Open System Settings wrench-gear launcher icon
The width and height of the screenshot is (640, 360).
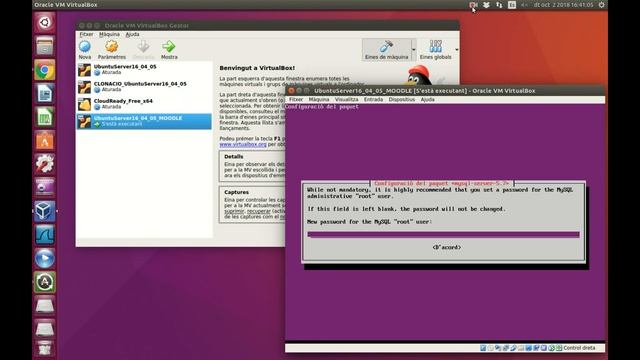point(44,164)
